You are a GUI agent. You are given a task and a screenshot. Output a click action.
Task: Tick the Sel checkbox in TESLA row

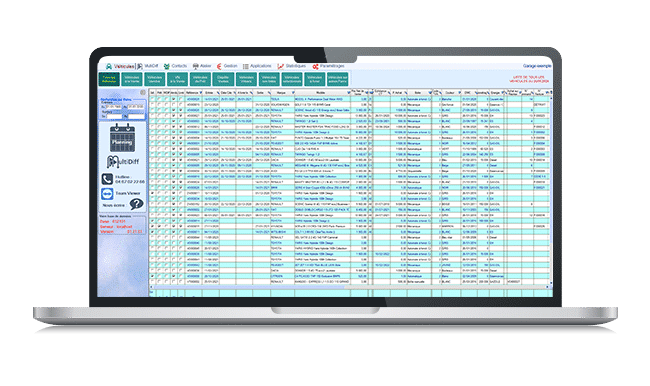pyautogui.click(x=152, y=100)
